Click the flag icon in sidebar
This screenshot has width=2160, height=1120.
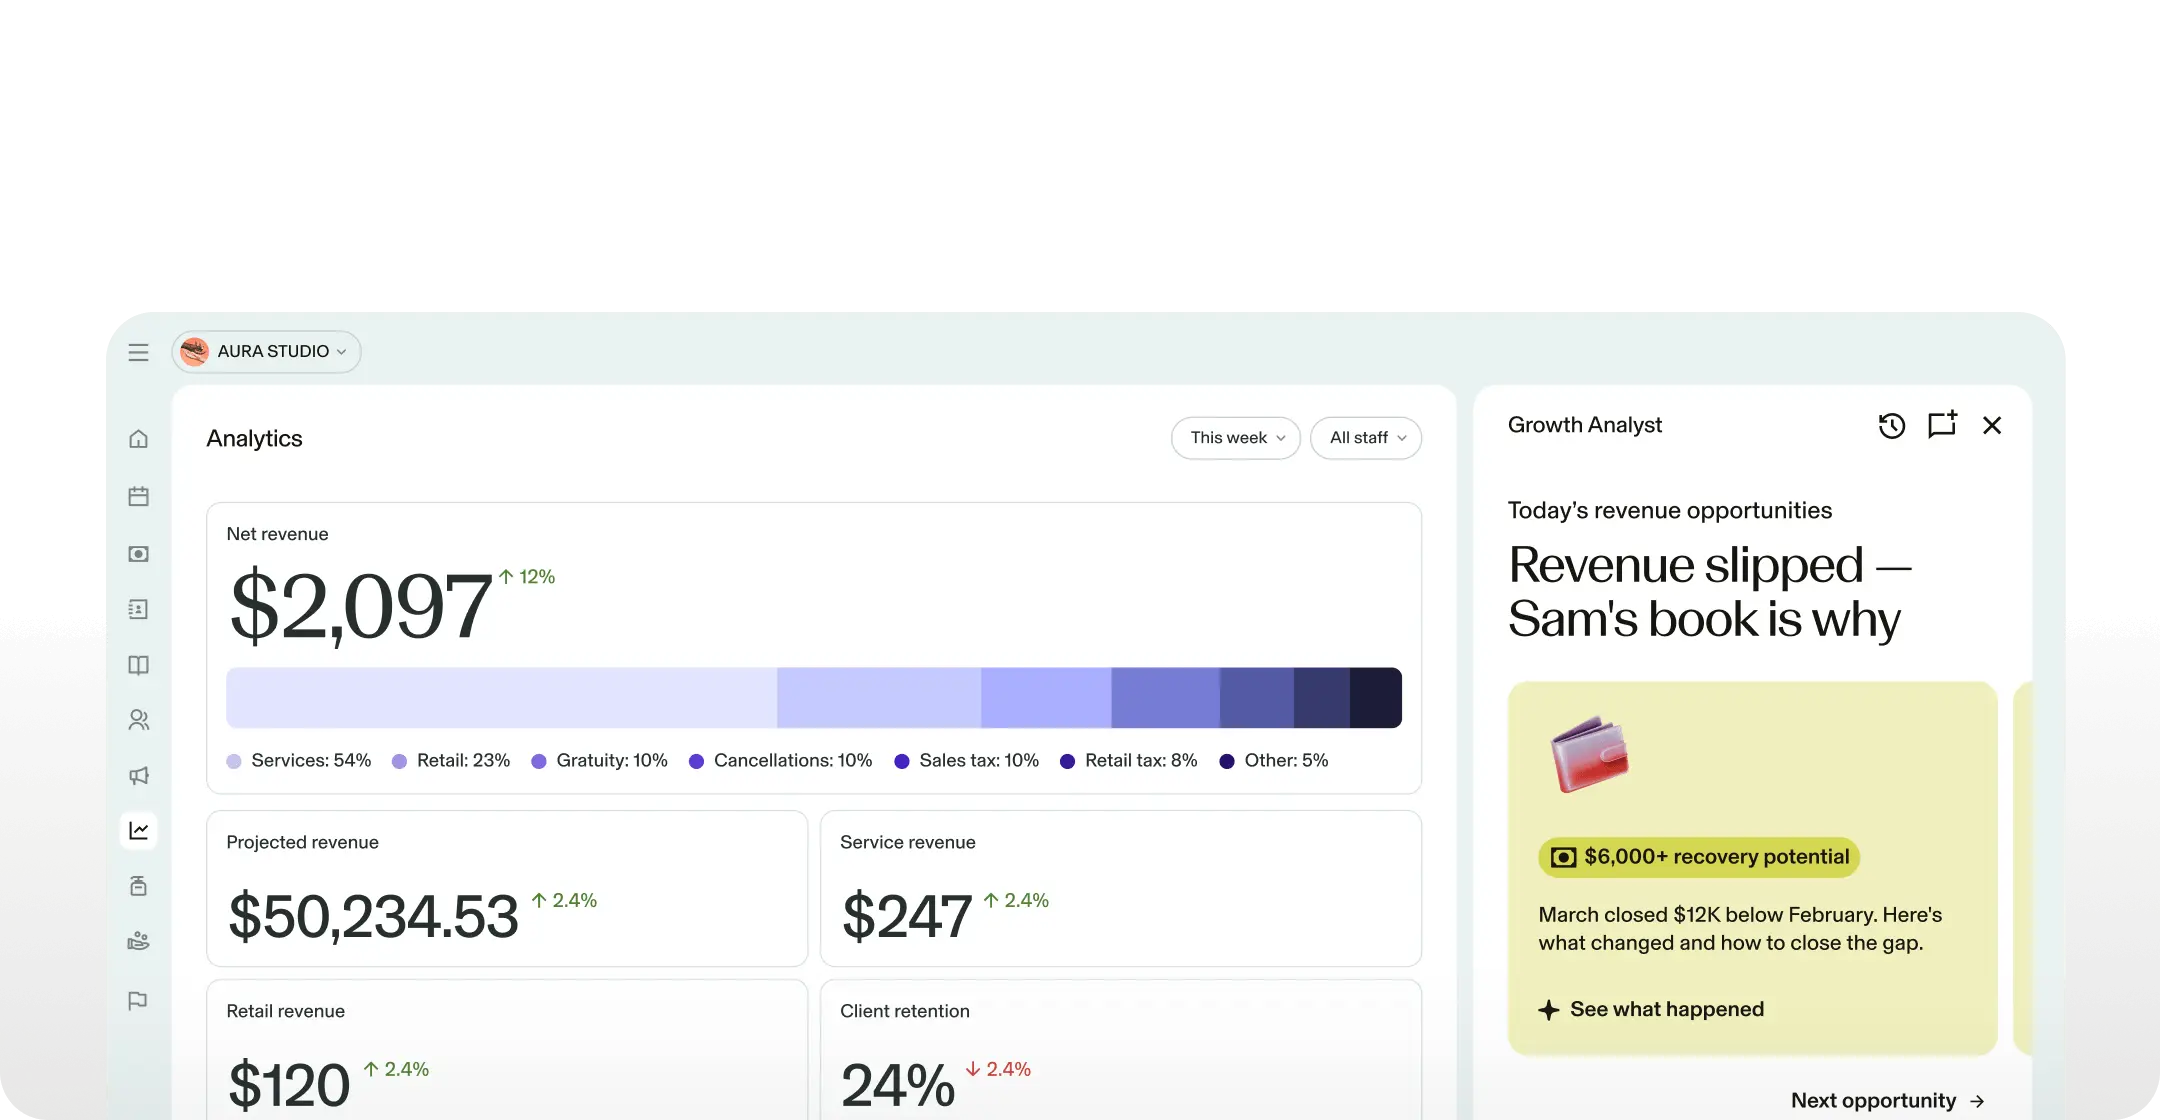[138, 1000]
